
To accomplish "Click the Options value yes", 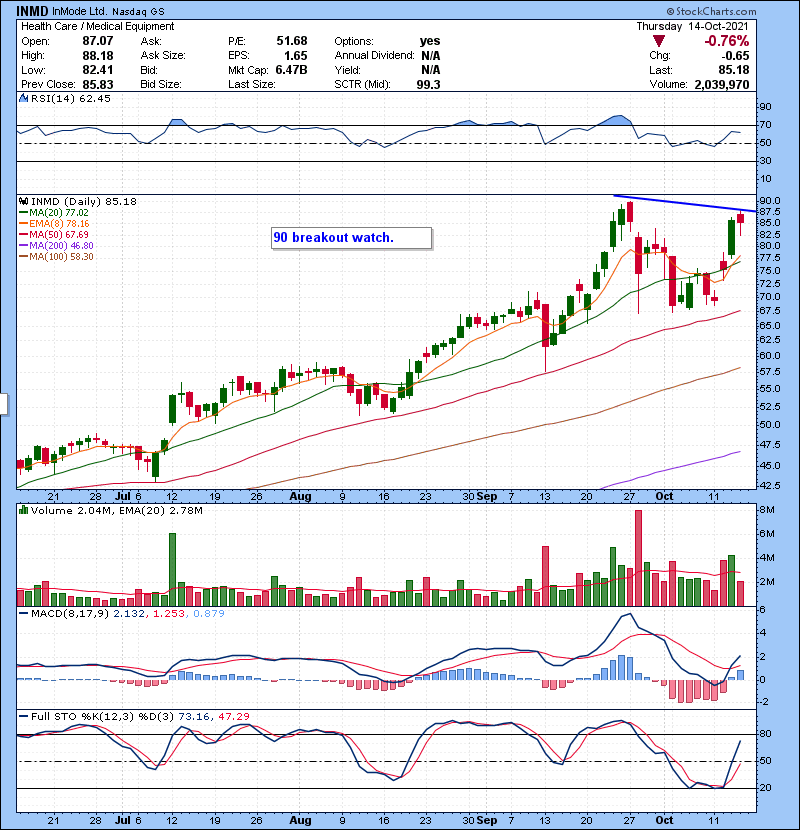I will 430,41.
